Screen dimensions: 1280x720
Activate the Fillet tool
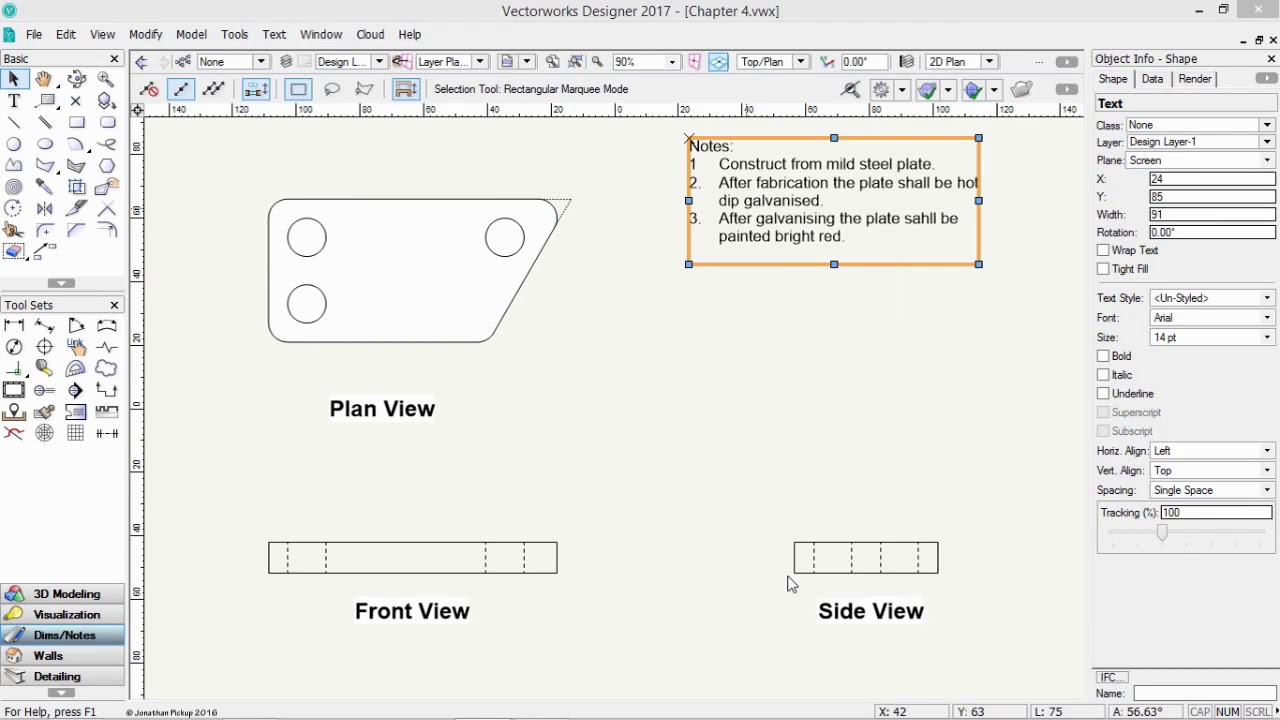coord(46,230)
